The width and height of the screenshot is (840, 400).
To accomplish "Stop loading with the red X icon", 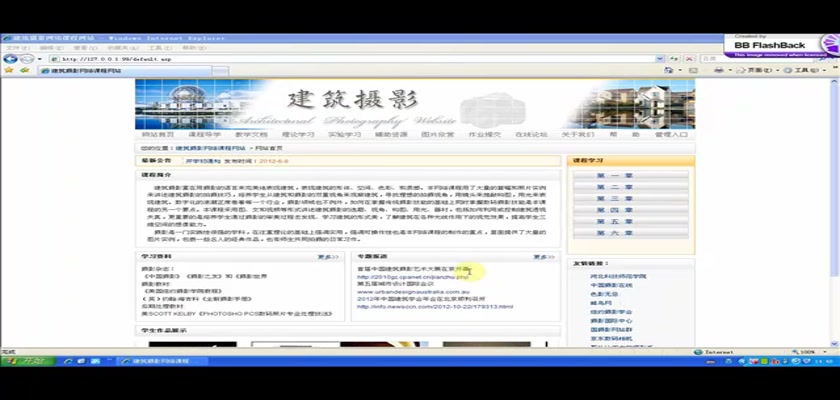I will tap(689, 59).
